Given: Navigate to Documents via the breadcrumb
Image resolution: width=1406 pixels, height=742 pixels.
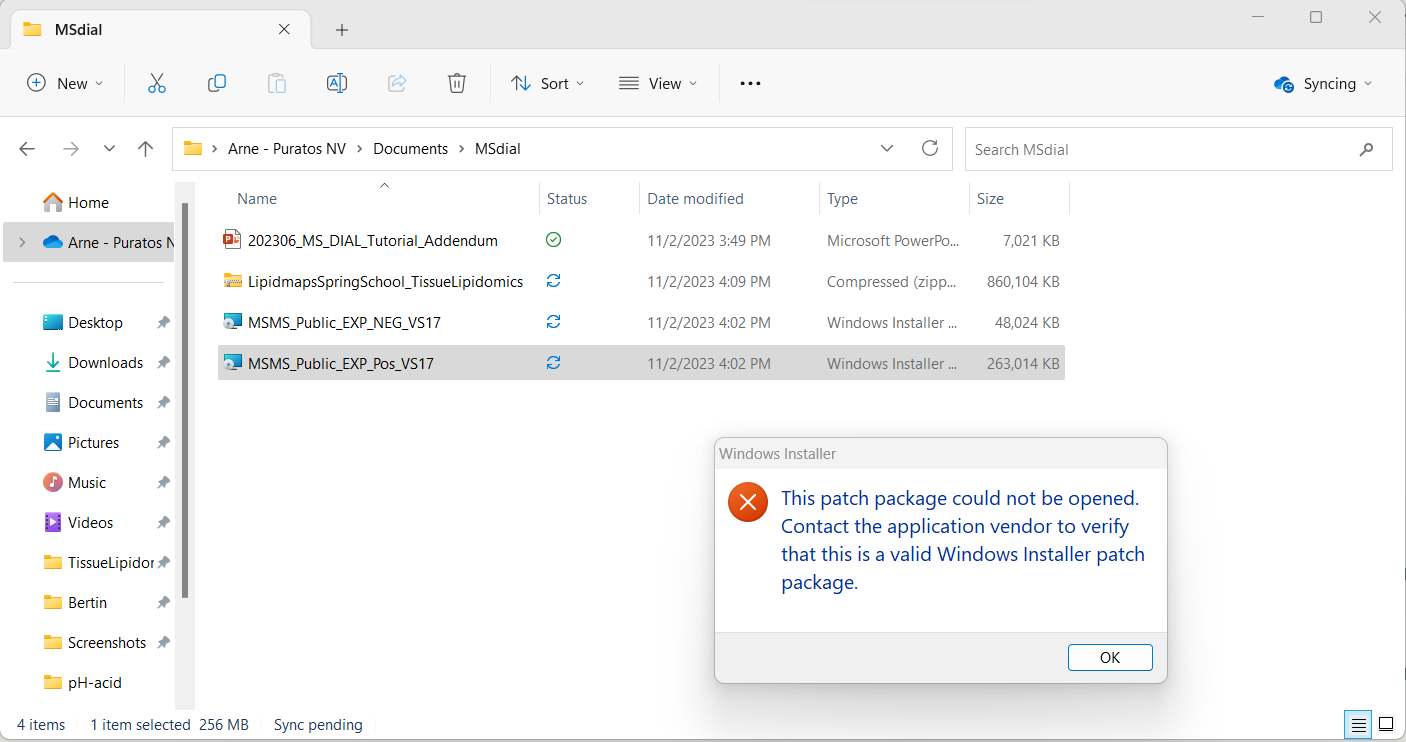Looking at the screenshot, I should click(x=410, y=148).
